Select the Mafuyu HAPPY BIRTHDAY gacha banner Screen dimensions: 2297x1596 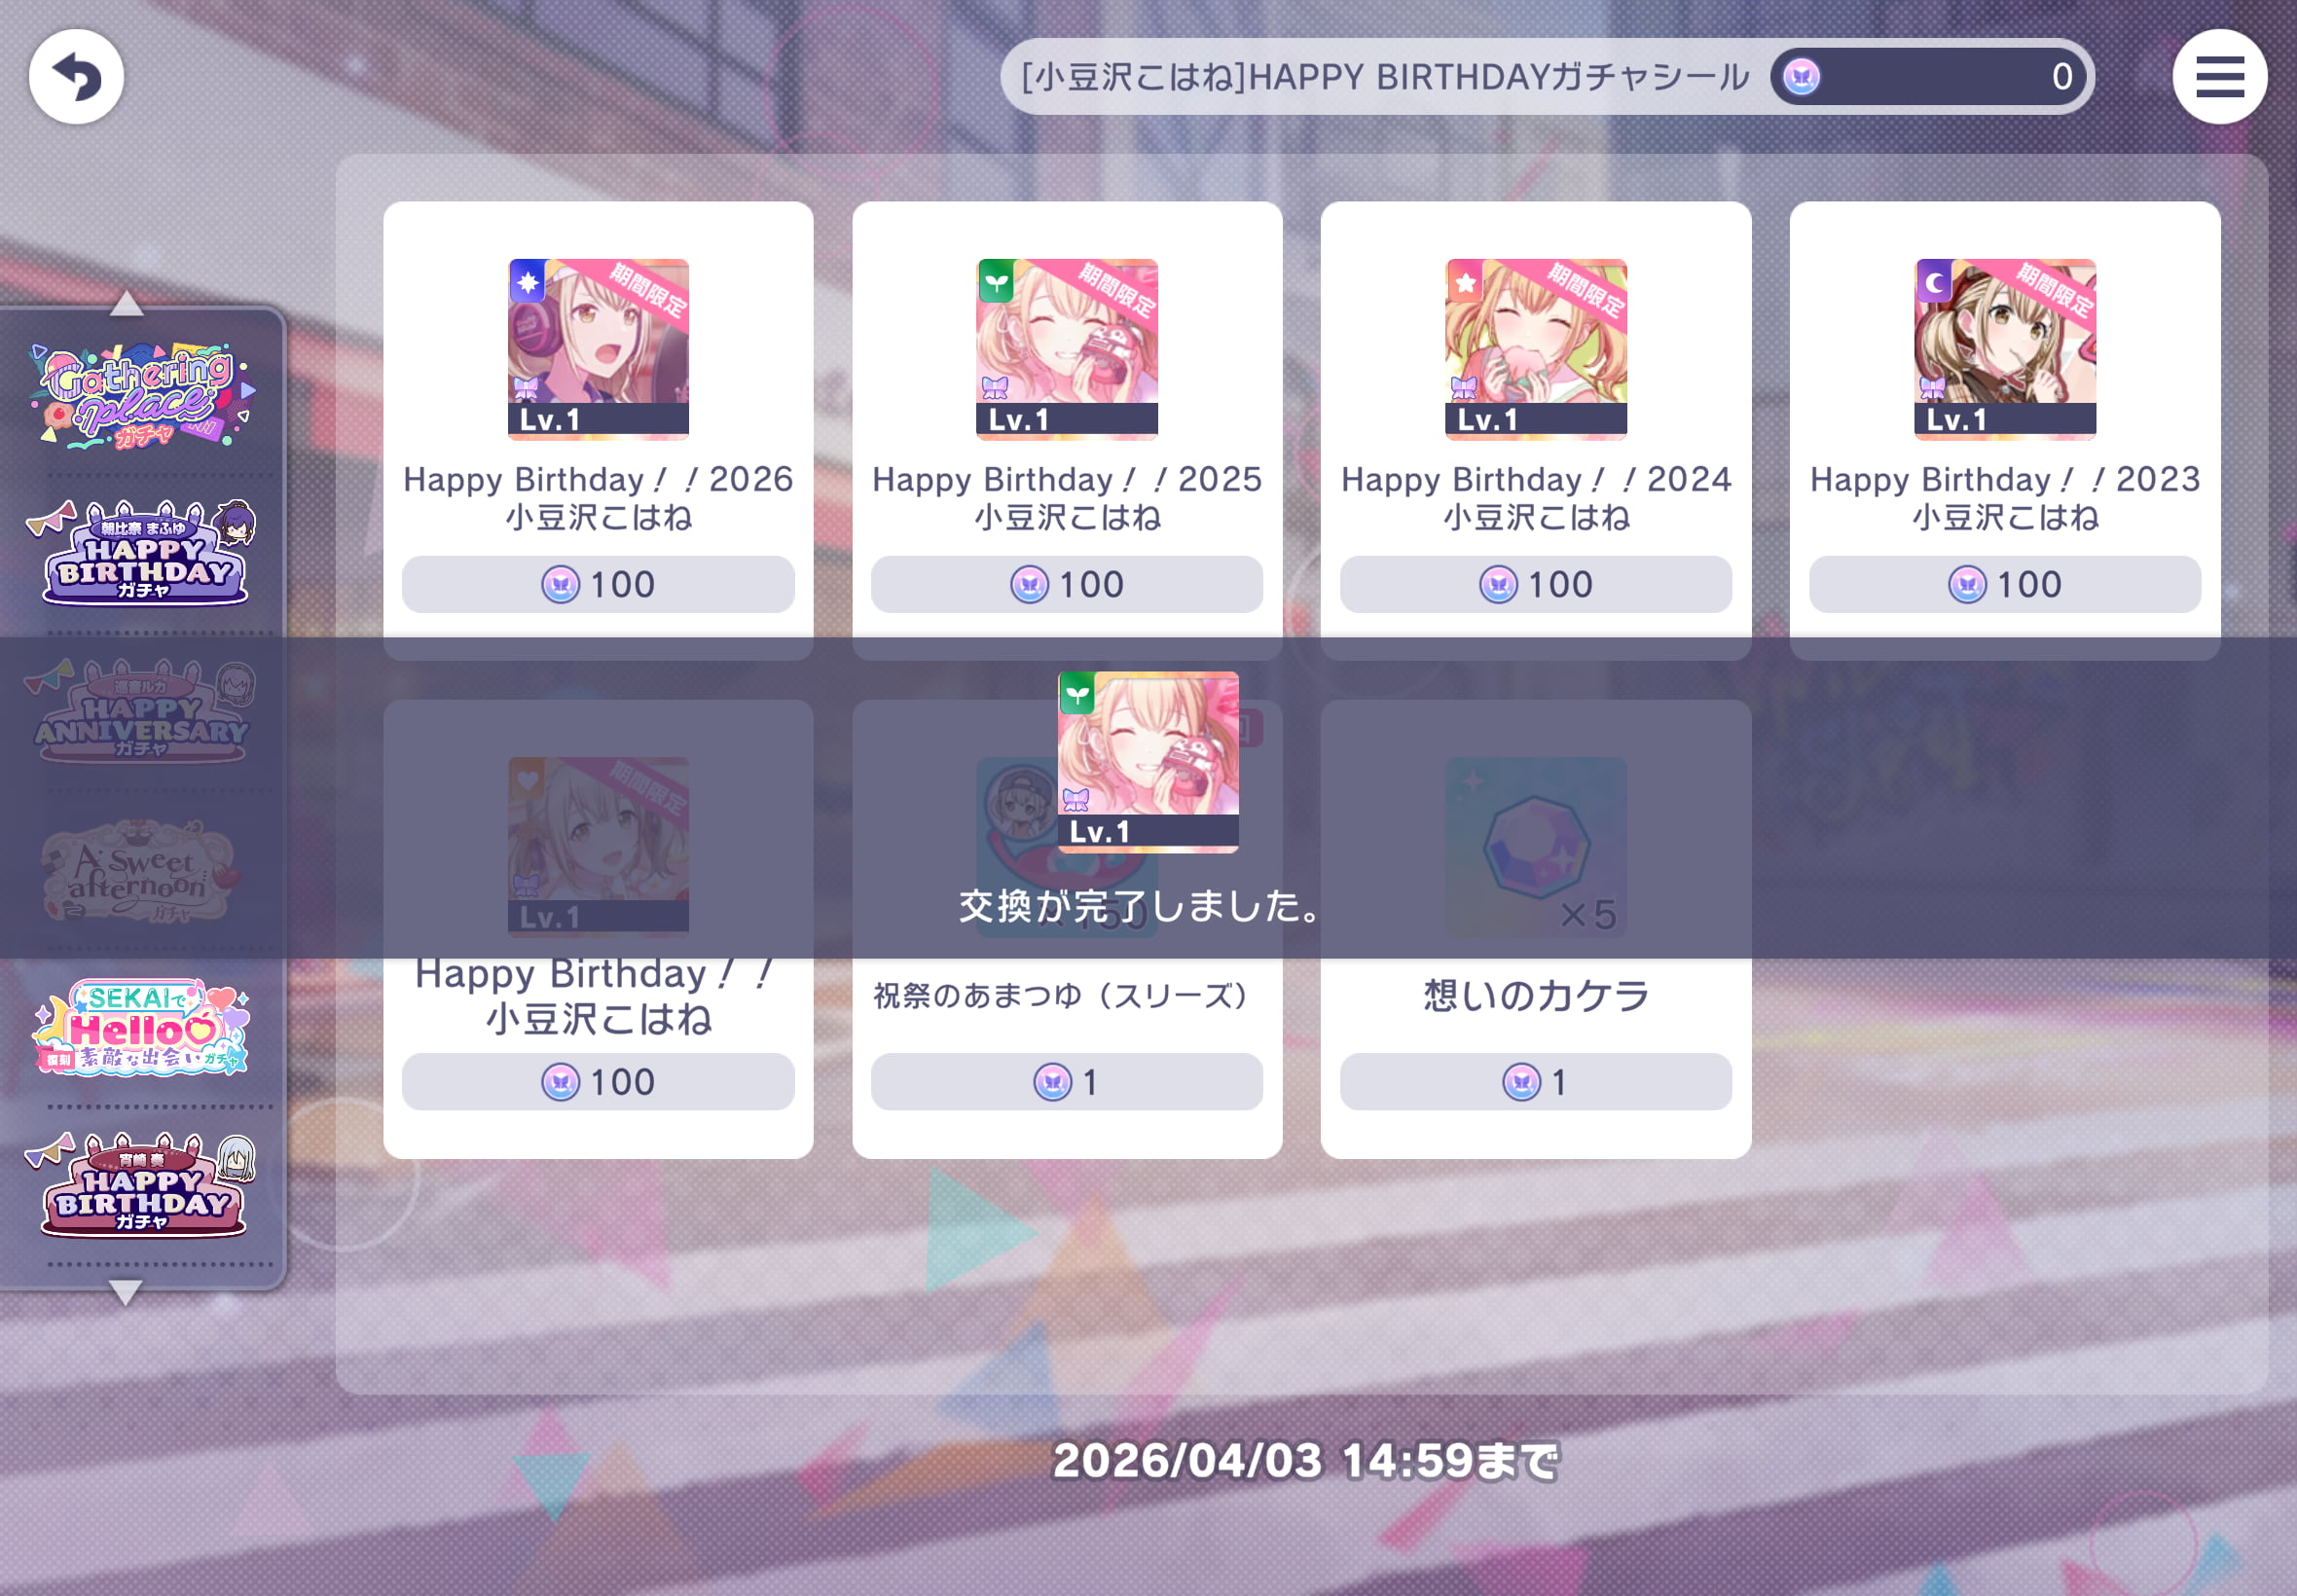[141, 552]
